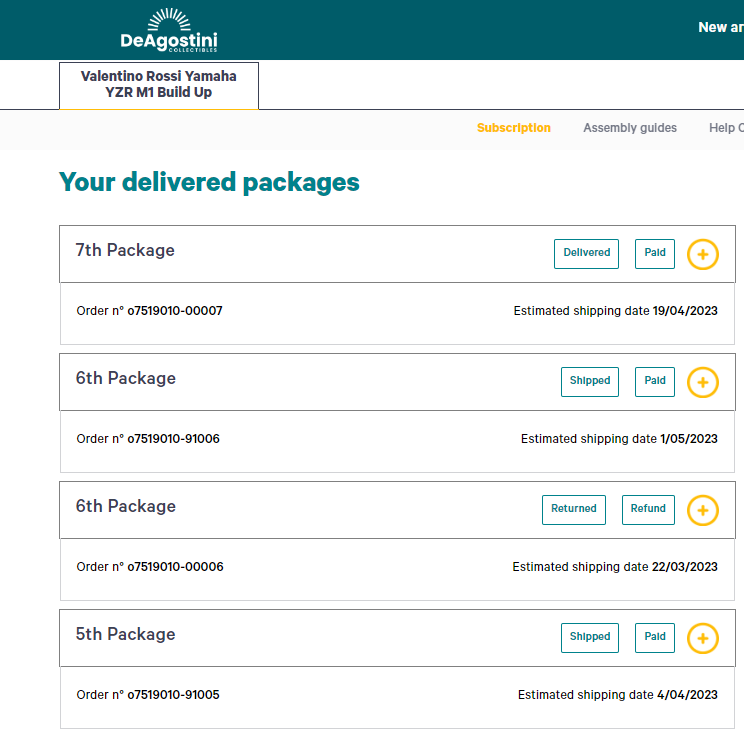Click the Returned status badge
Screen dimensions: 744x734
[574, 509]
